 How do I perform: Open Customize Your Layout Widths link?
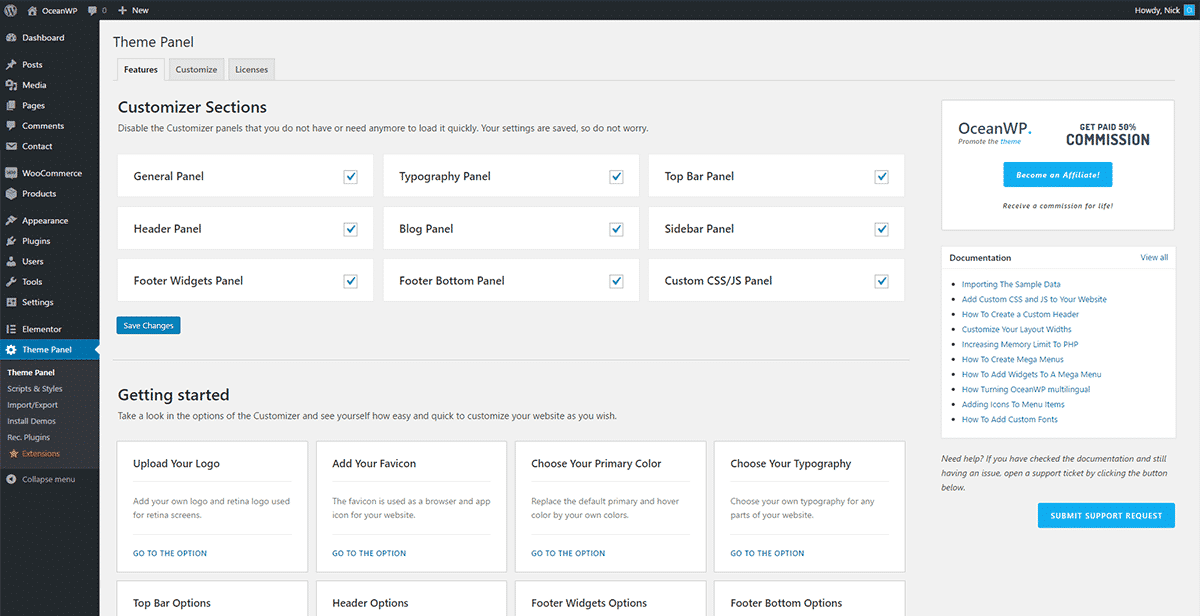(1016, 330)
